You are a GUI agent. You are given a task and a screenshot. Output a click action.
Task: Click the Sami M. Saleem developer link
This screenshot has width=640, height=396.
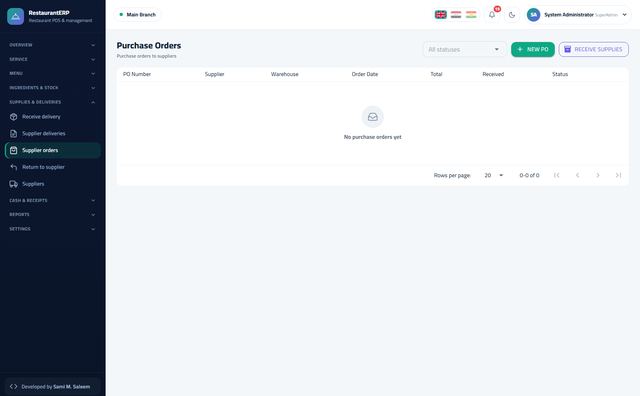[x=71, y=387]
